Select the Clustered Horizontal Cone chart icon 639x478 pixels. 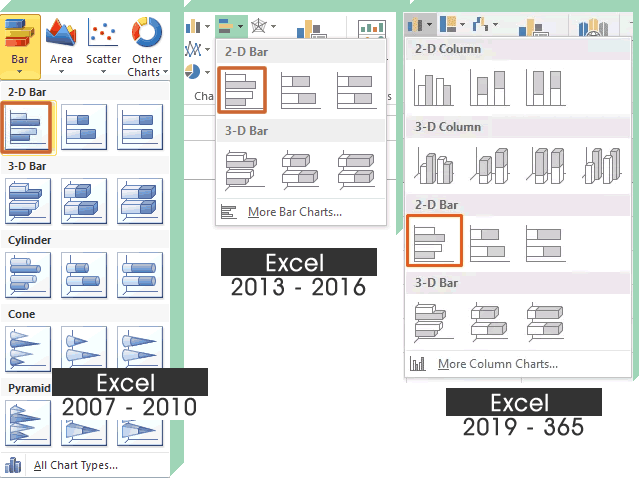click(x=26, y=349)
